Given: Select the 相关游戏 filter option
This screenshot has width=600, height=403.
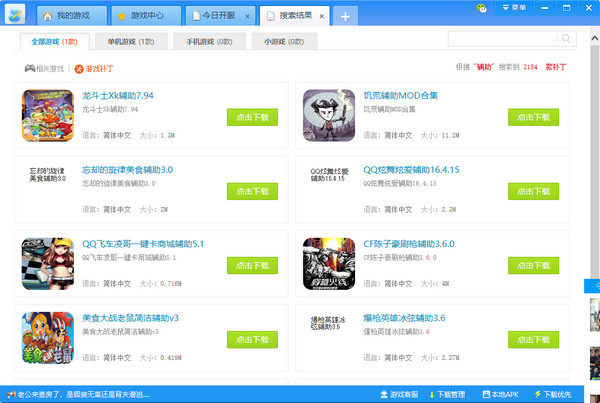Looking at the screenshot, I should 45,69.
